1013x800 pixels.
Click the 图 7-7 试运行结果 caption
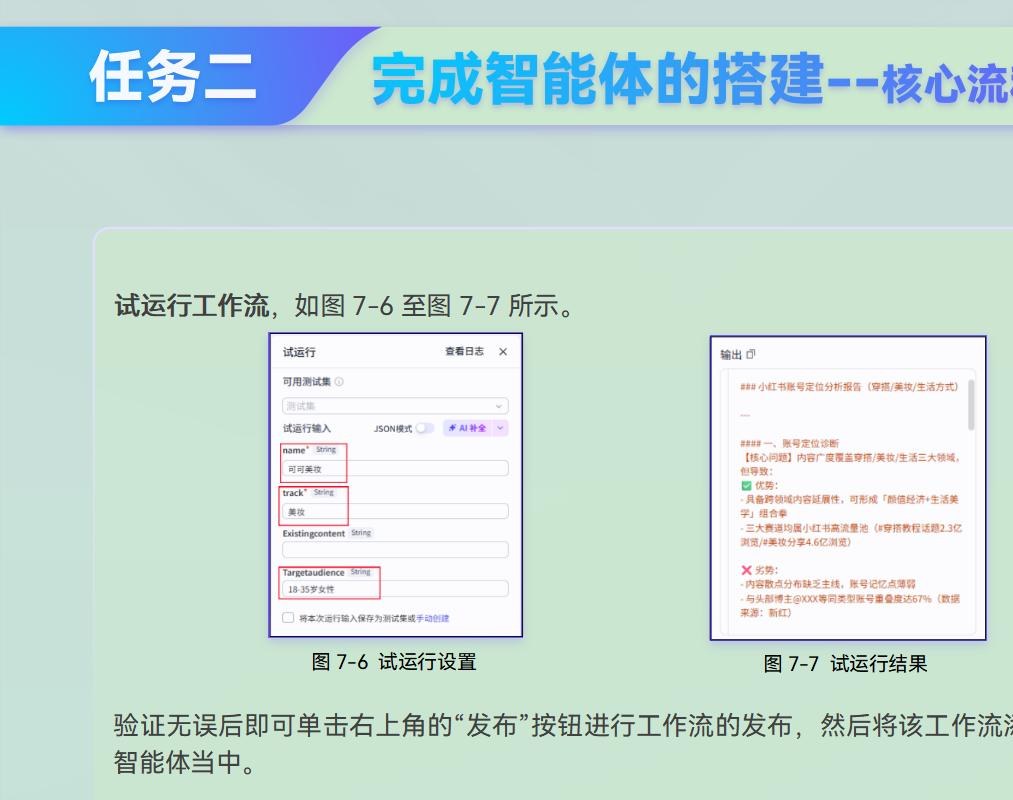point(845,663)
